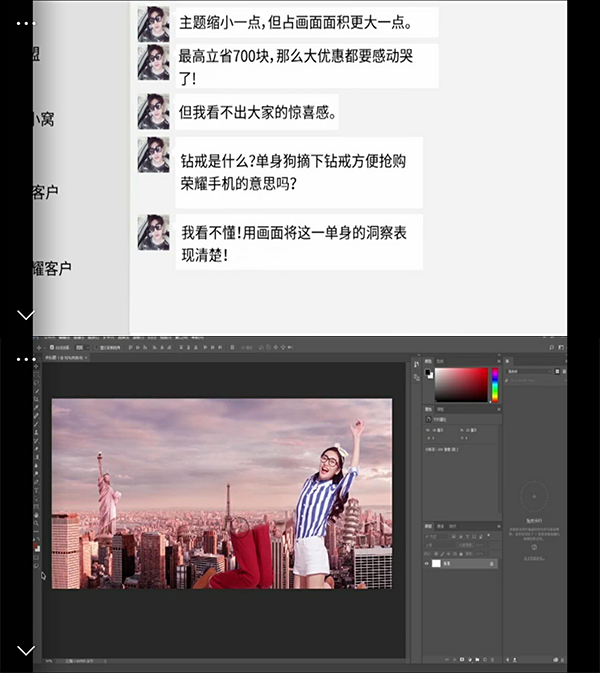The width and height of the screenshot is (600, 673).
Task: Open the layer blend mode dropdown
Action: click(440, 545)
